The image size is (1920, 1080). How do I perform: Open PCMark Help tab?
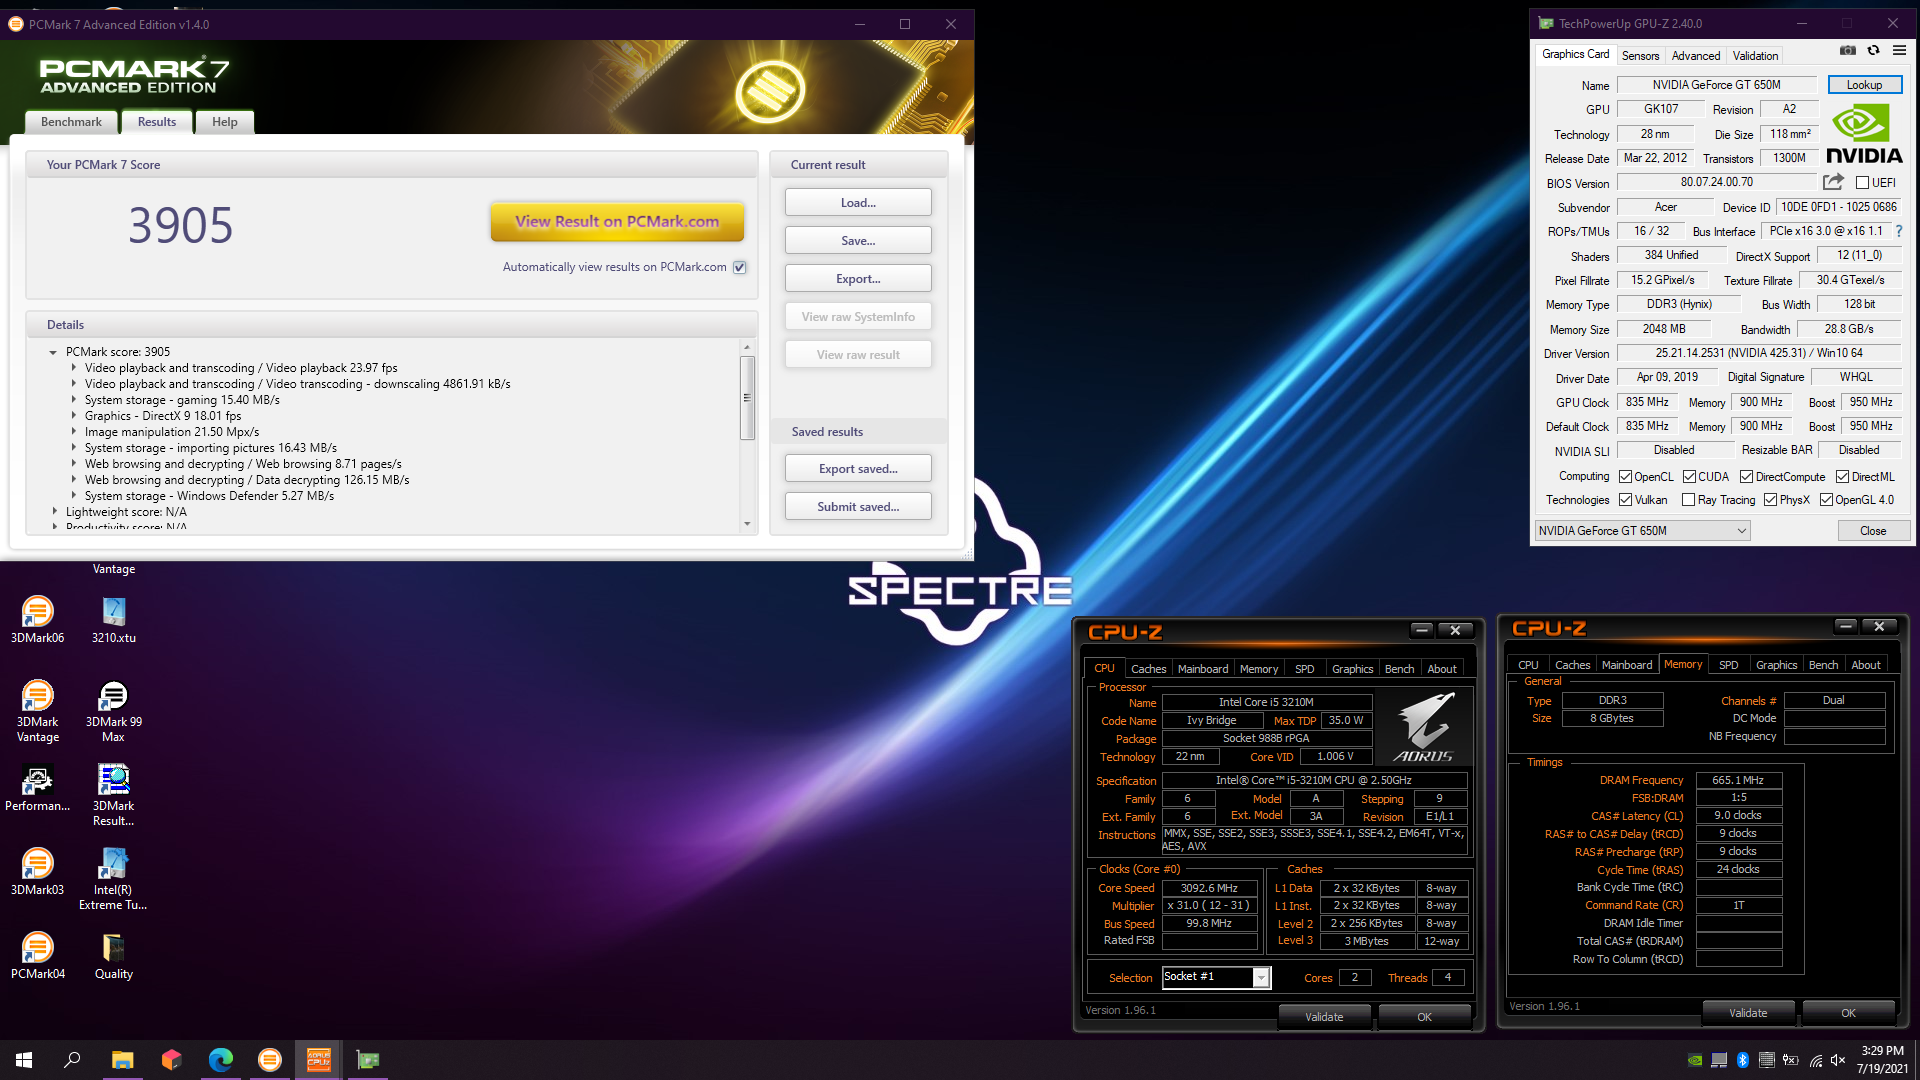[225, 122]
